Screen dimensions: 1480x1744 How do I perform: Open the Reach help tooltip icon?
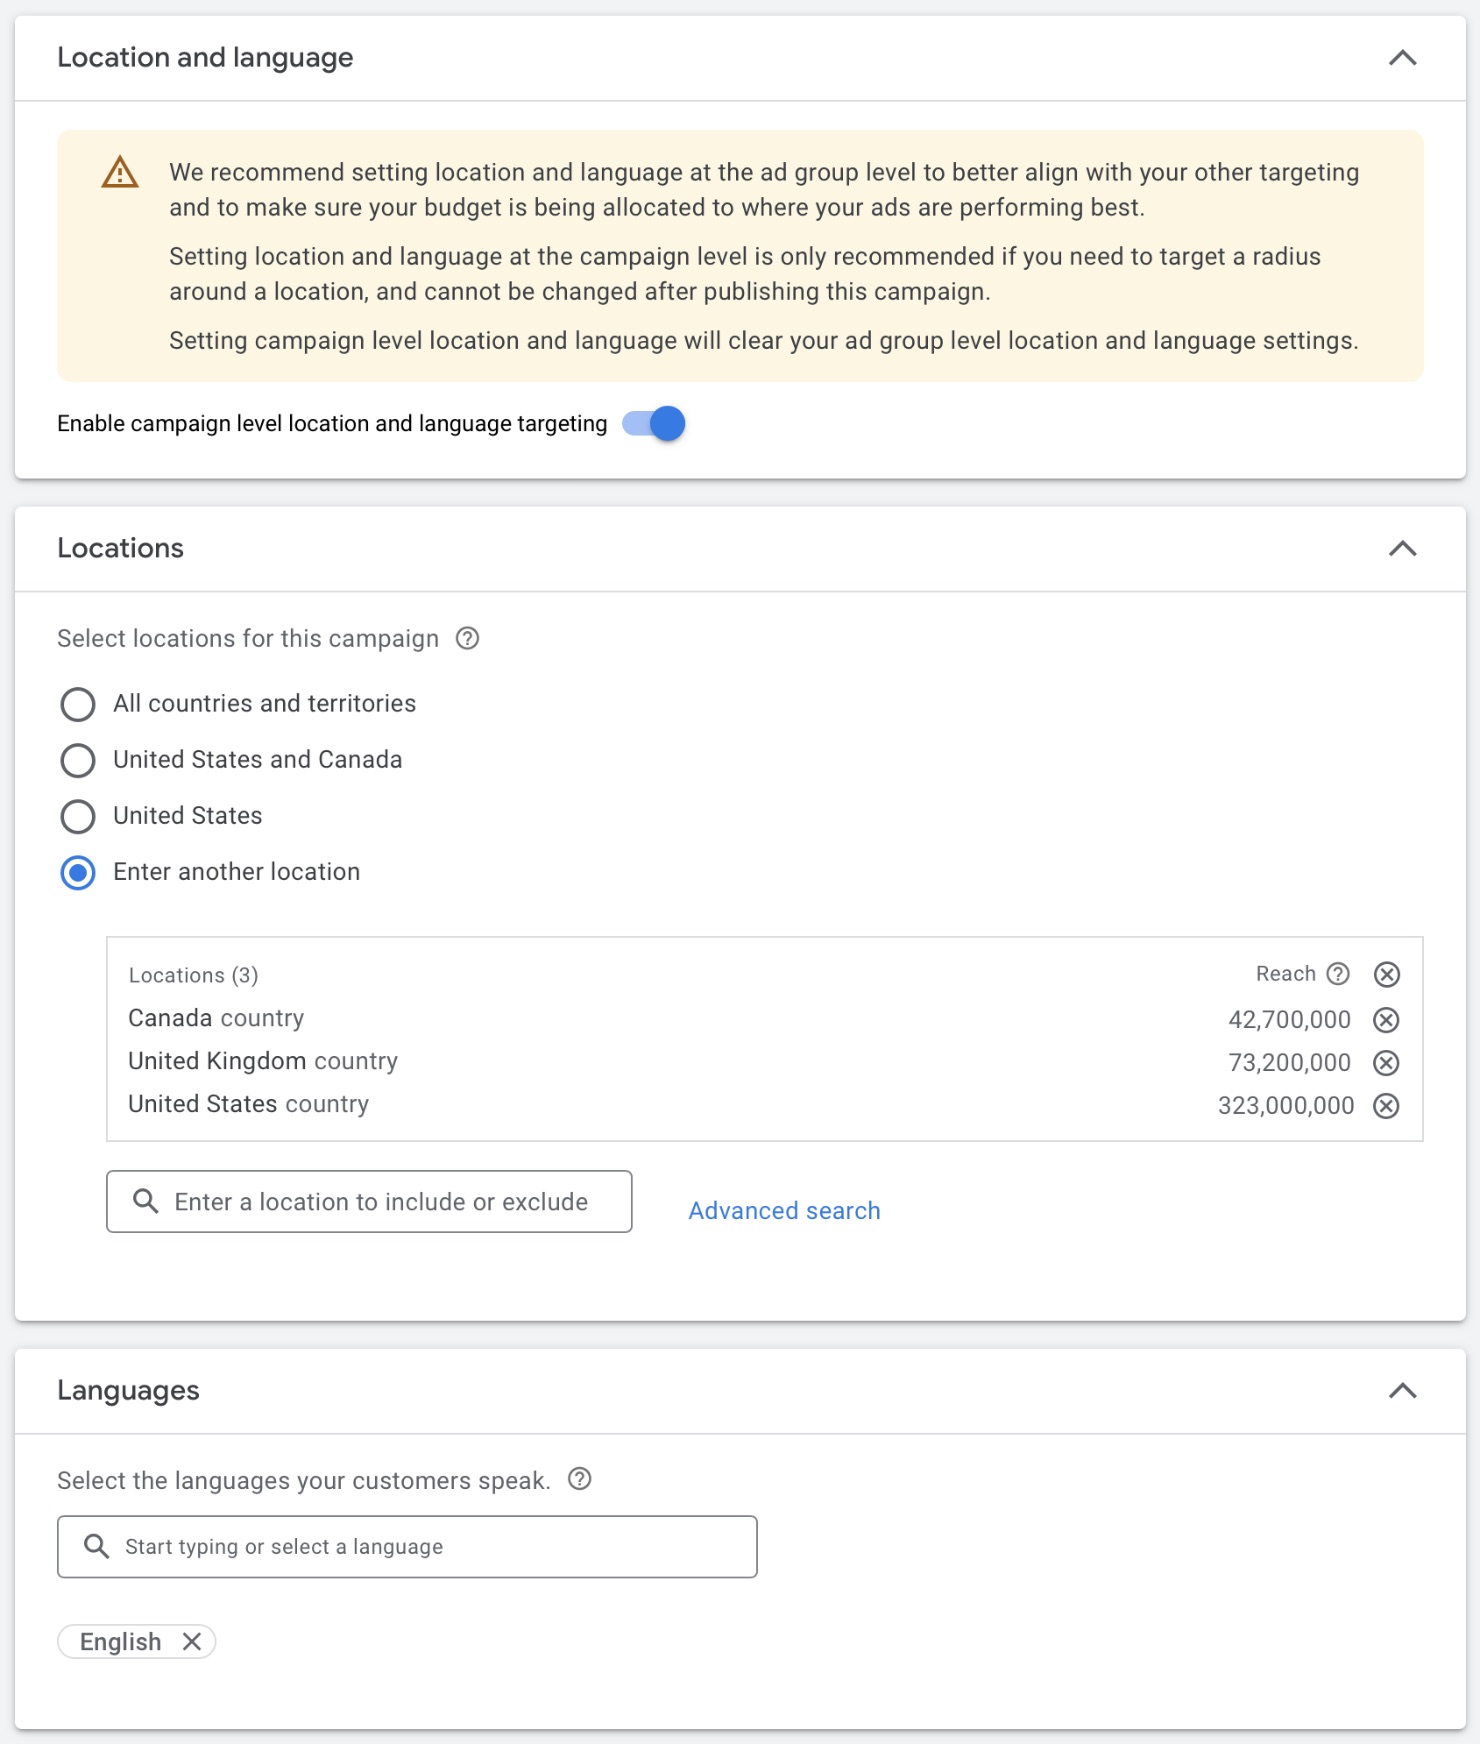point(1338,974)
